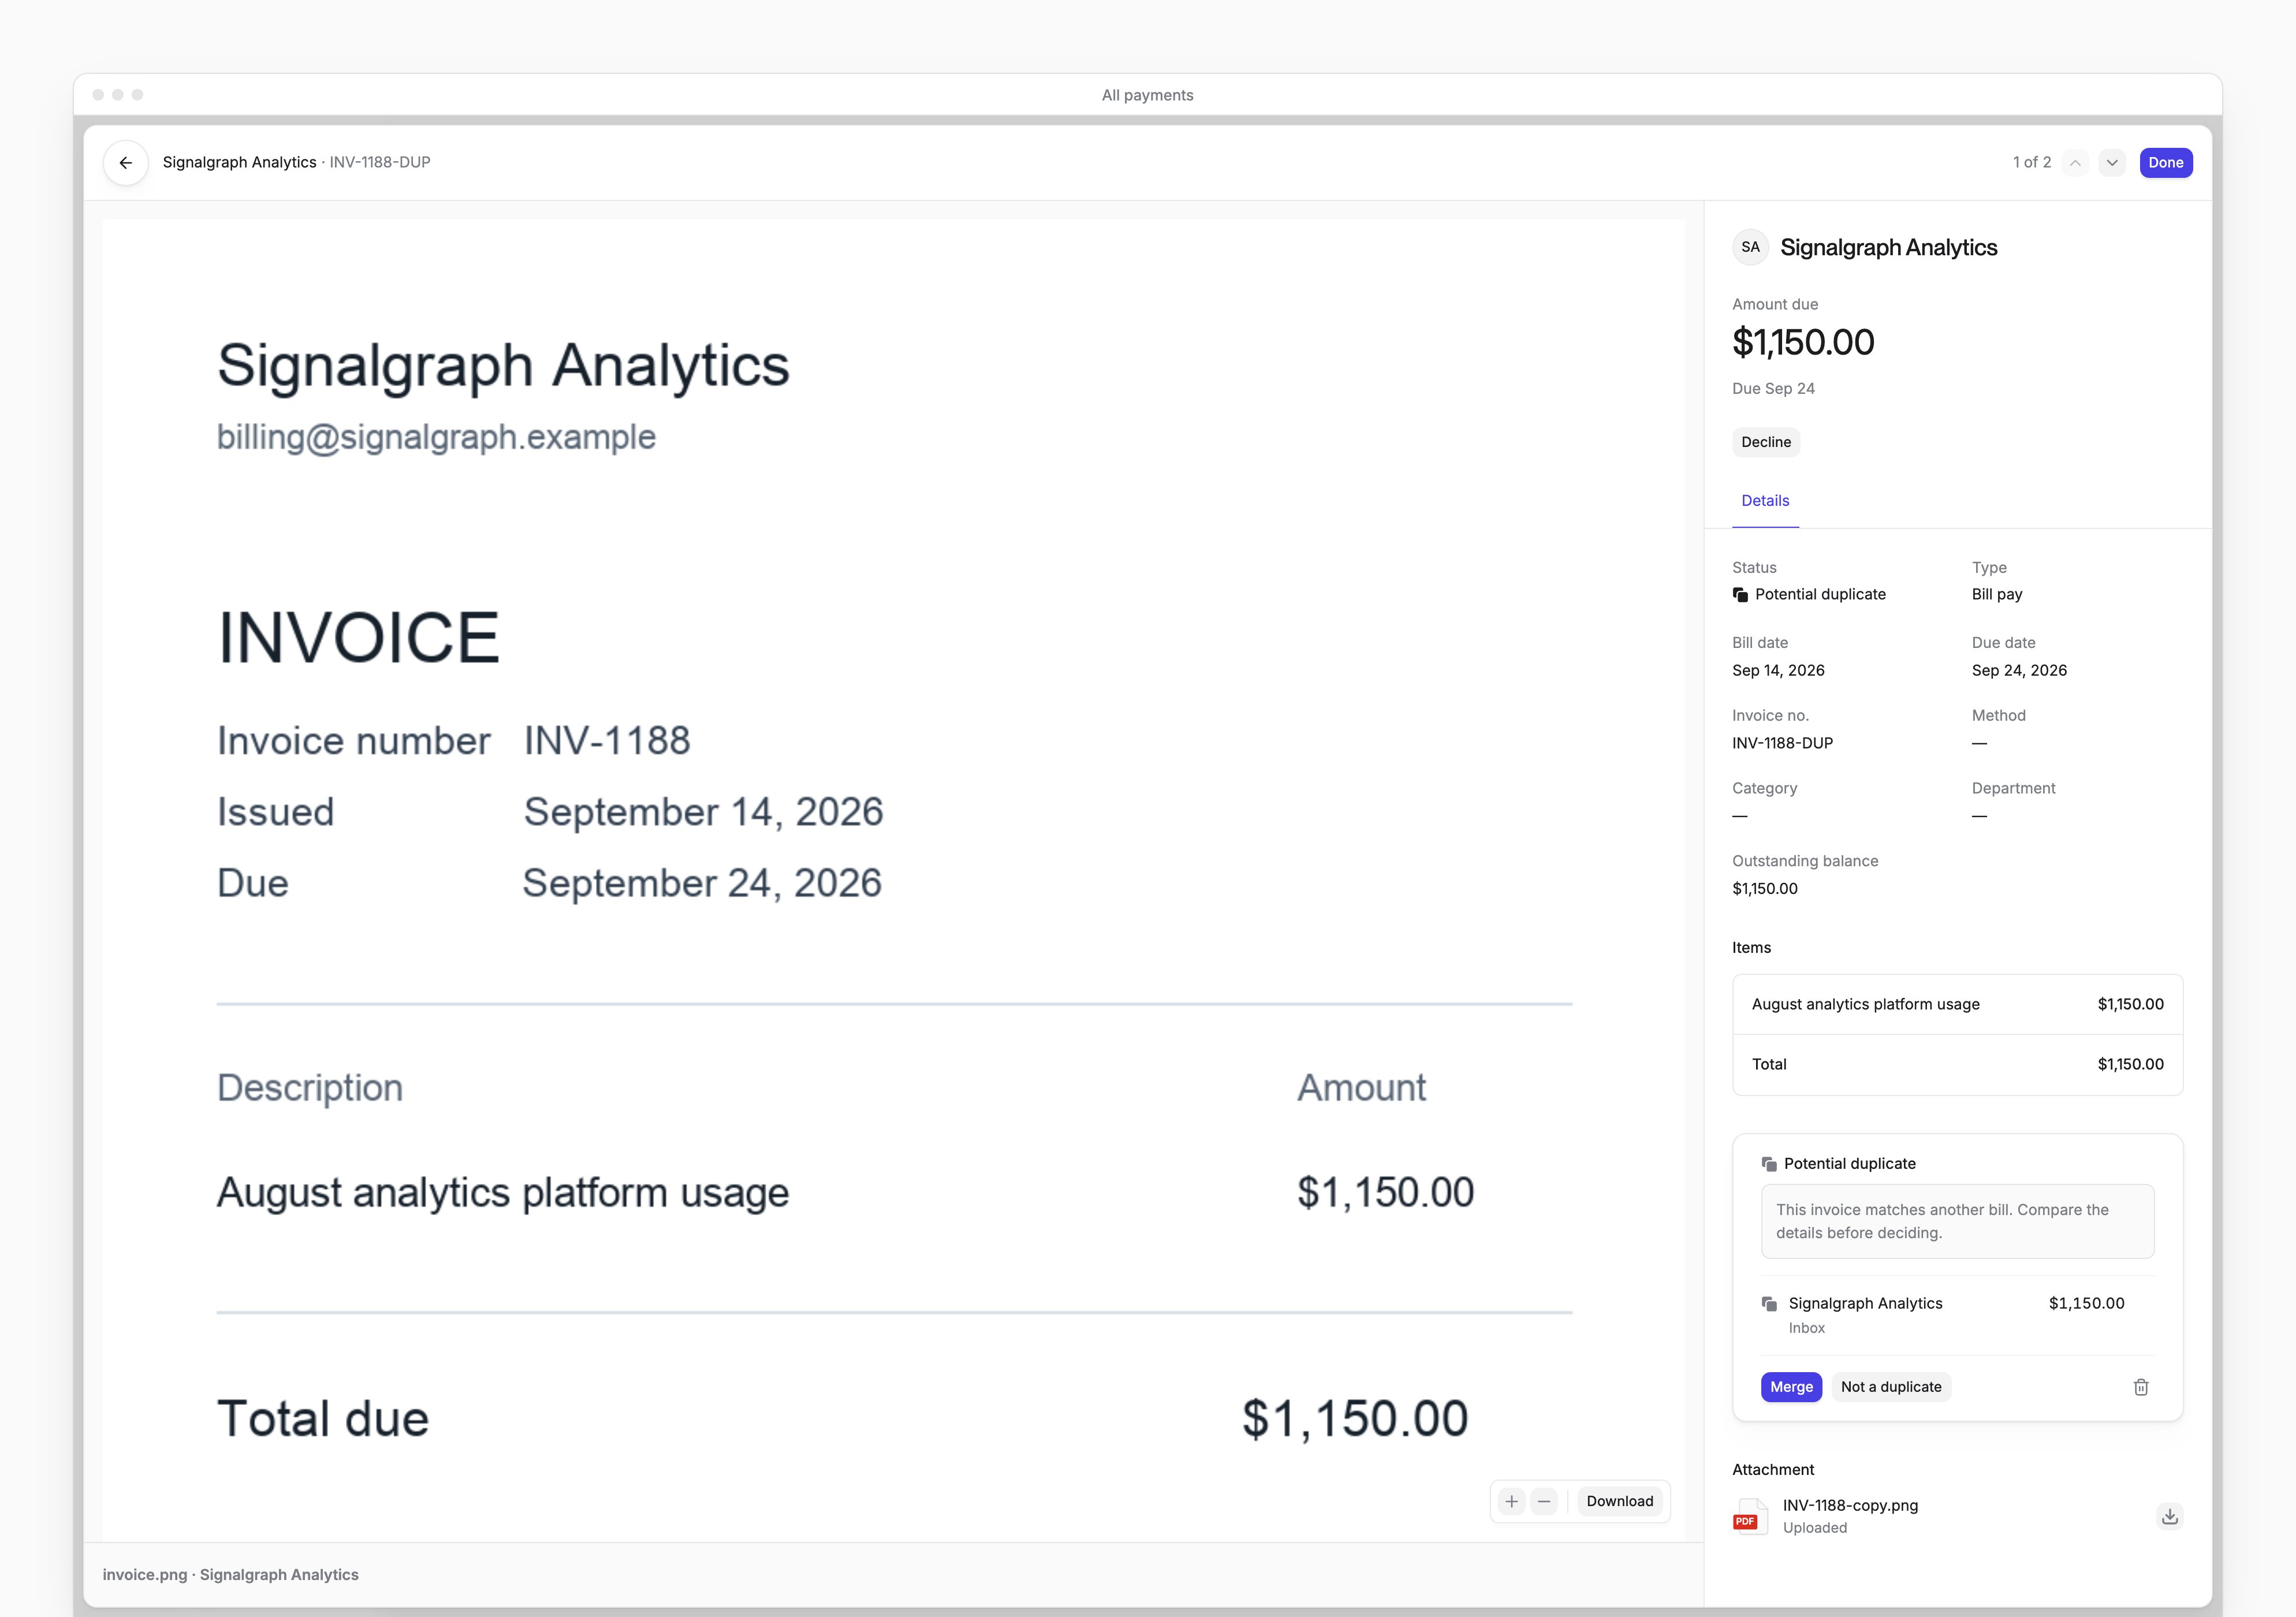Click the Bill date Sep 14, 2026 value

[x=1777, y=670]
